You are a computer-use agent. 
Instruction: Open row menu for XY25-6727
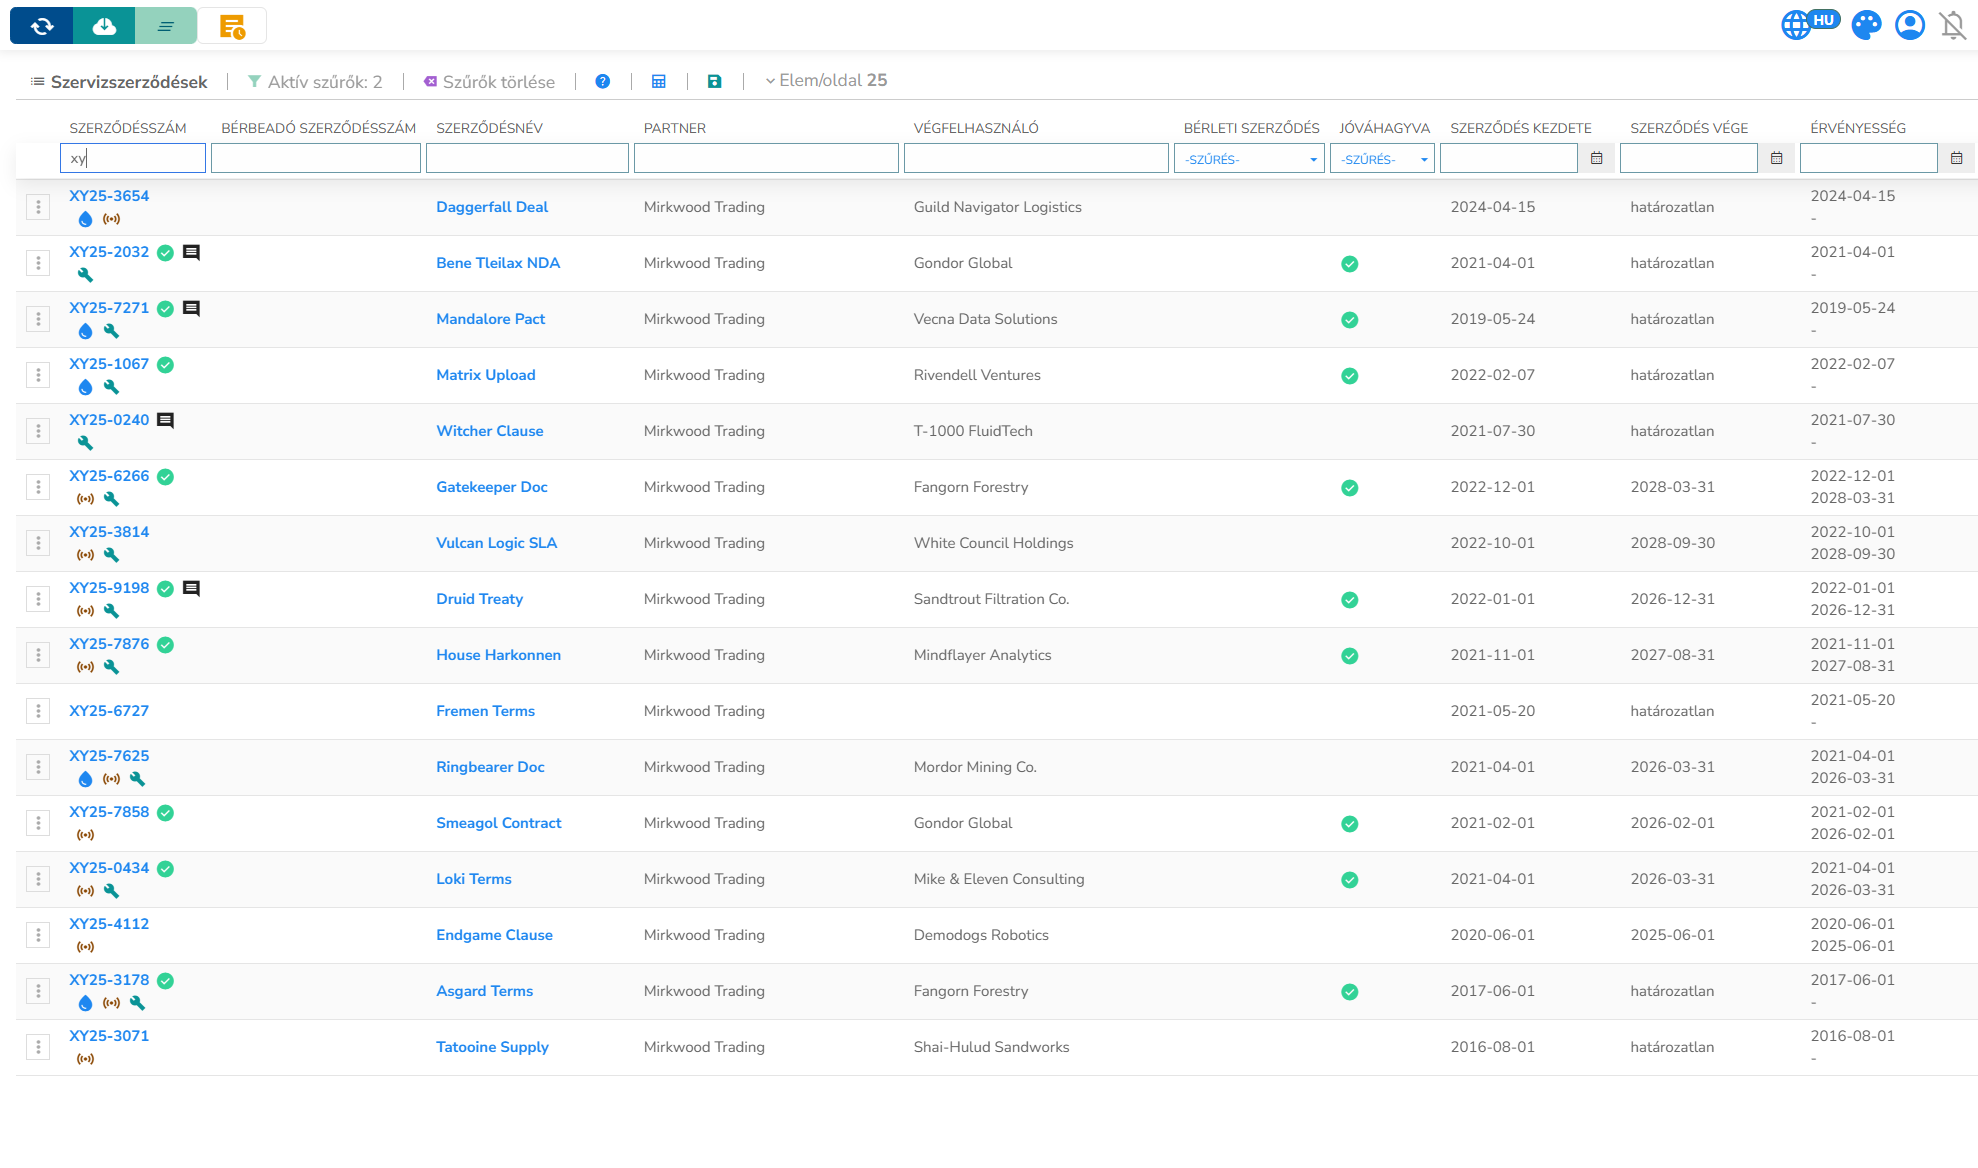pos(38,711)
